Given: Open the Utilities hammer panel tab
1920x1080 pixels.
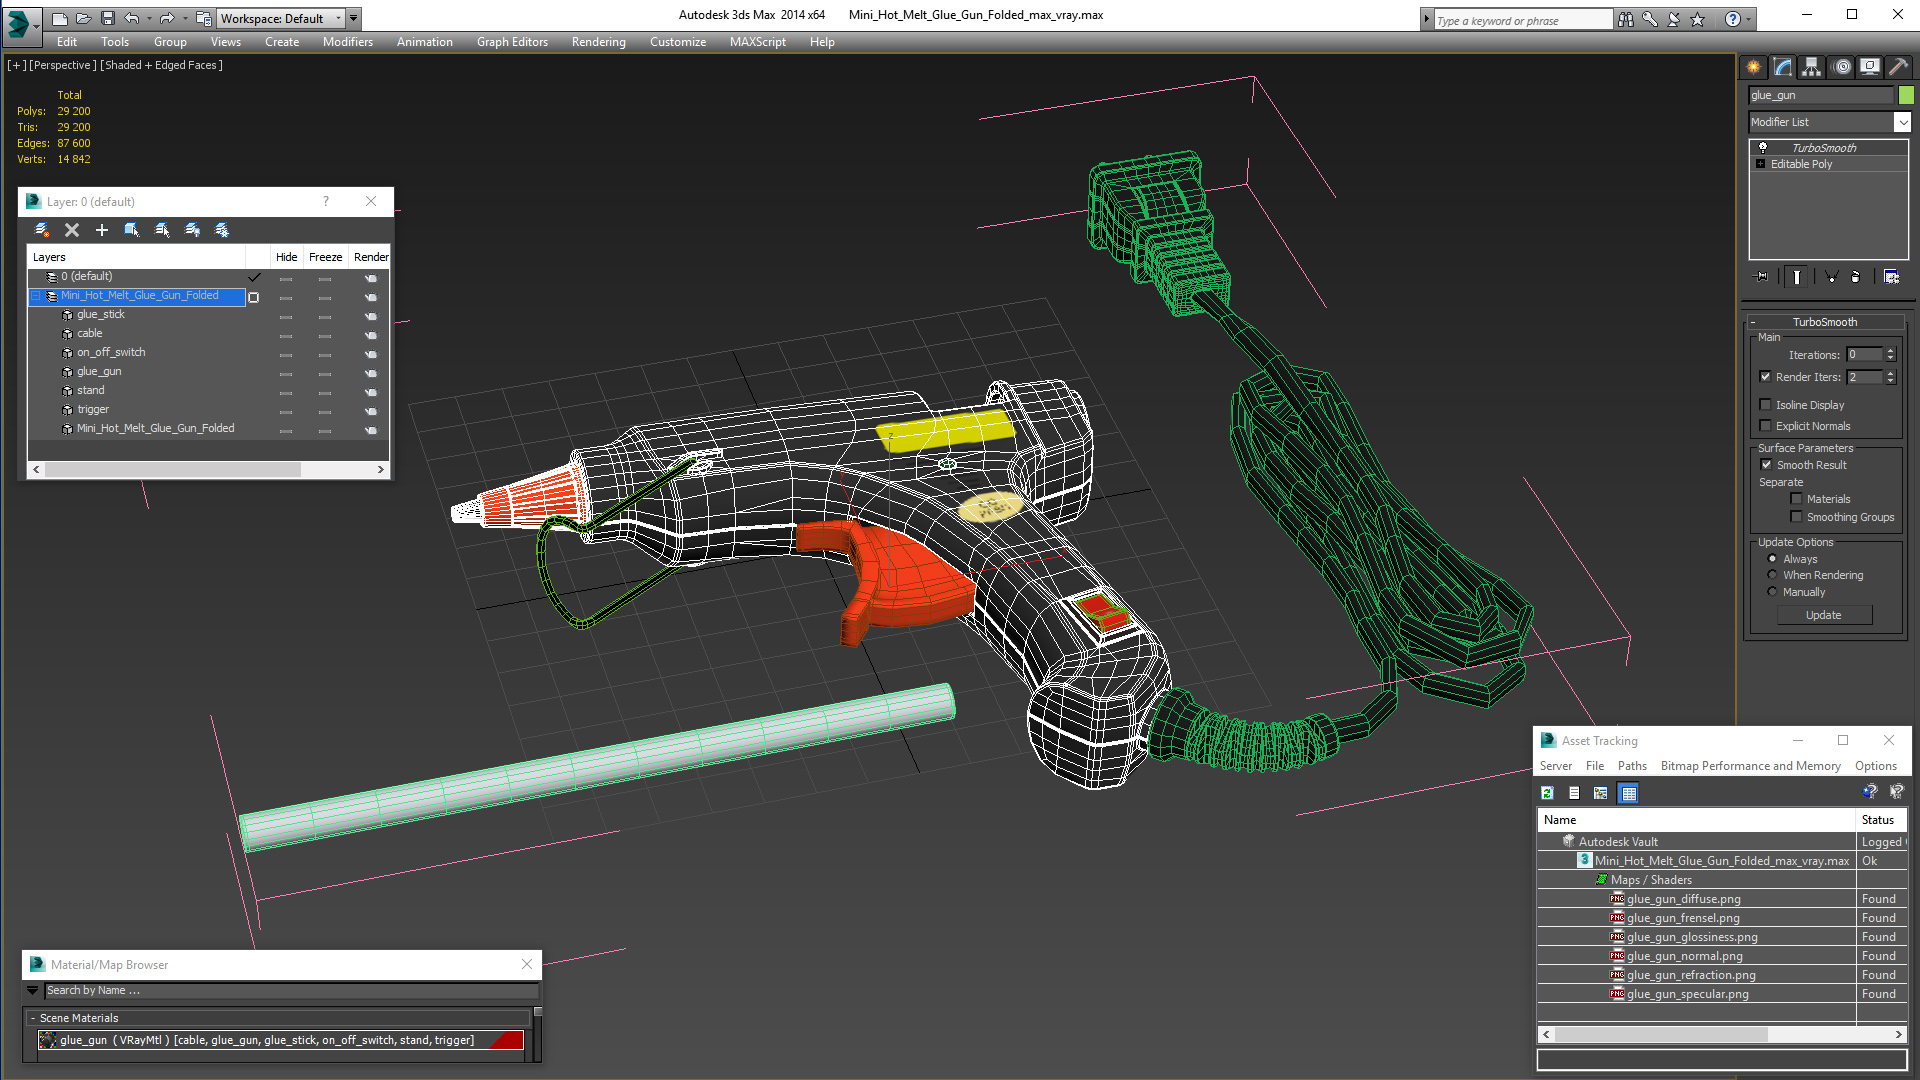Looking at the screenshot, I should point(1898,67).
